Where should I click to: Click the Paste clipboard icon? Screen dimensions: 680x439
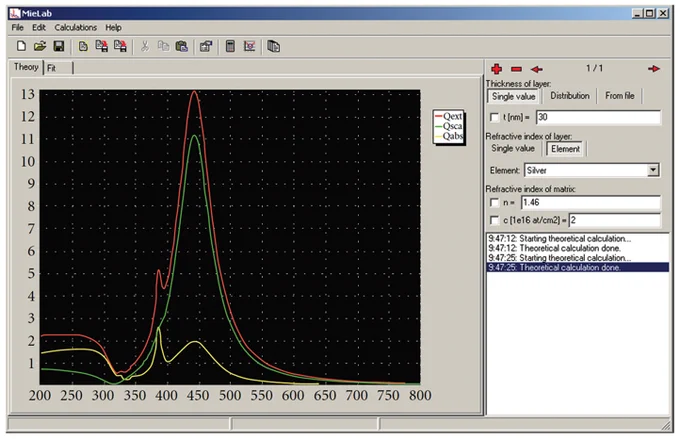tap(181, 46)
